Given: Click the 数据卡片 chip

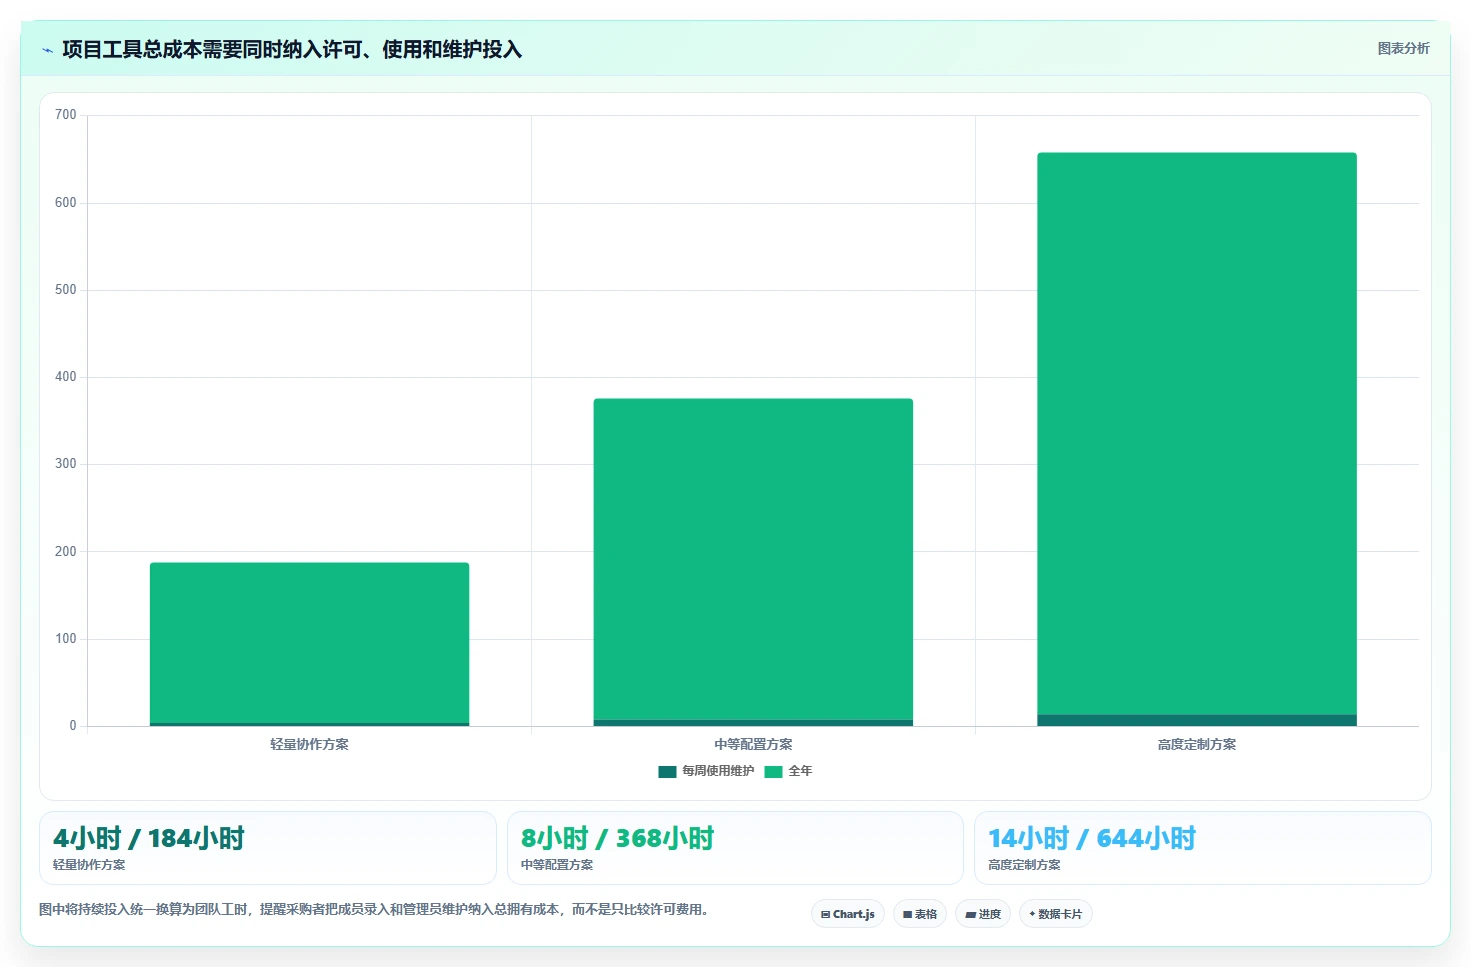Looking at the screenshot, I should pyautogui.click(x=1056, y=914).
